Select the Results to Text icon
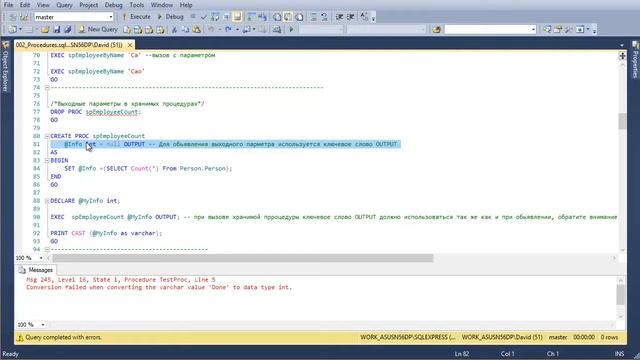 pos(277,17)
